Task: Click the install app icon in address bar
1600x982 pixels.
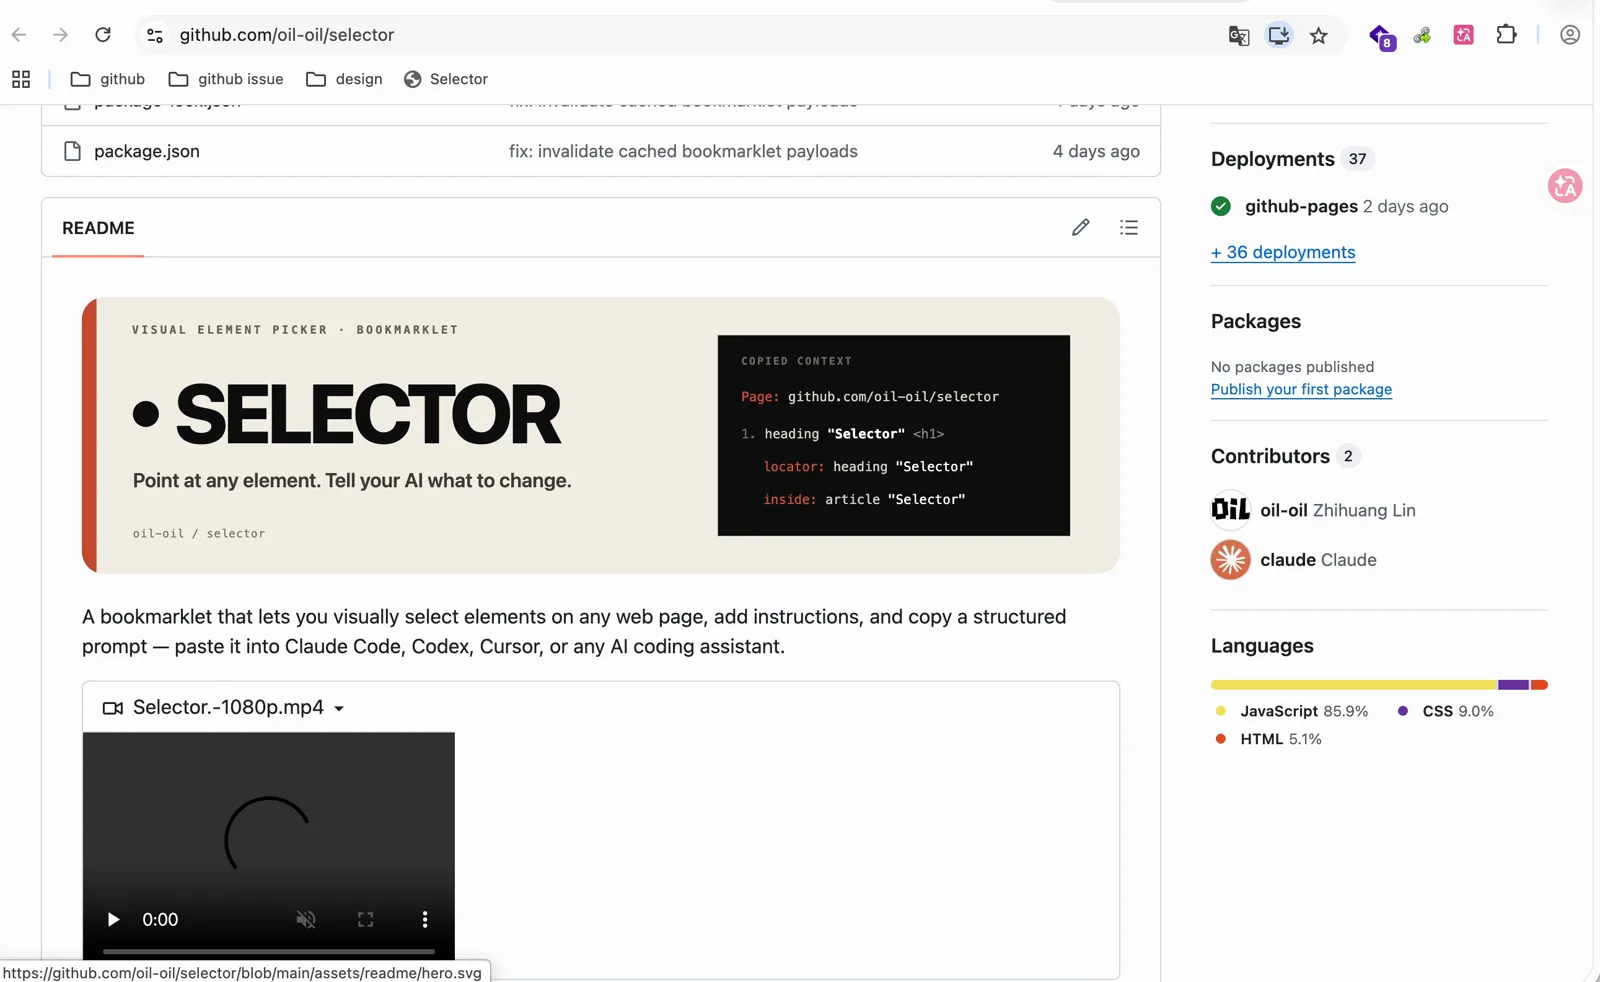Action: tap(1279, 35)
